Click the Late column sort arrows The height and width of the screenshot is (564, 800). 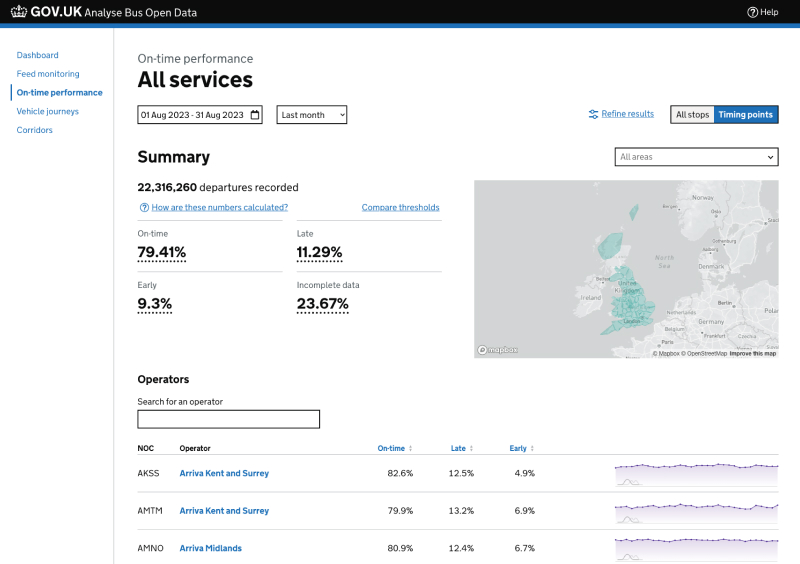point(471,448)
